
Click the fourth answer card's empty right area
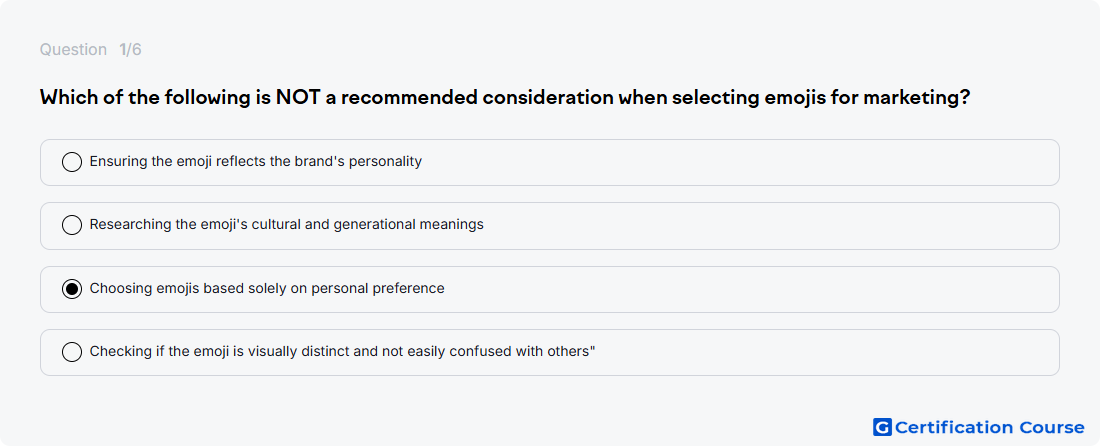pos(828,351)
